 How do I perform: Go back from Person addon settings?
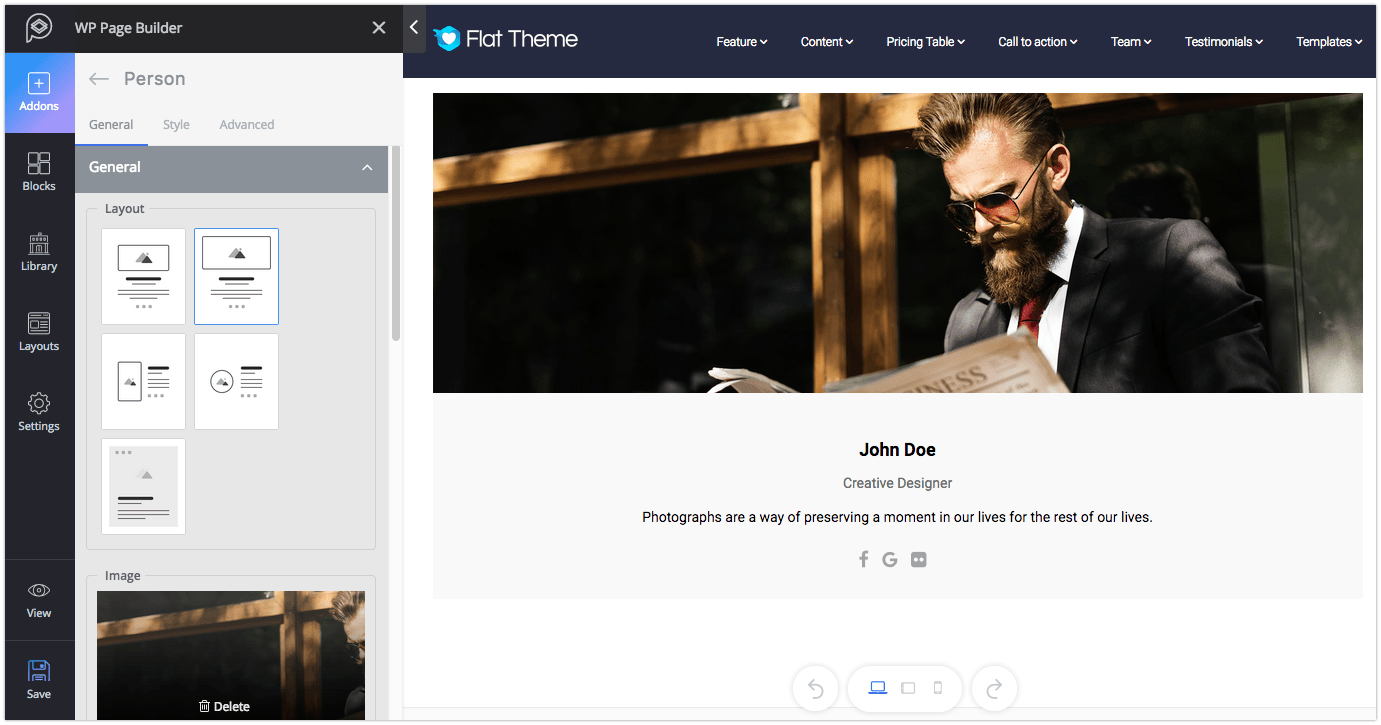pos(99,79)
